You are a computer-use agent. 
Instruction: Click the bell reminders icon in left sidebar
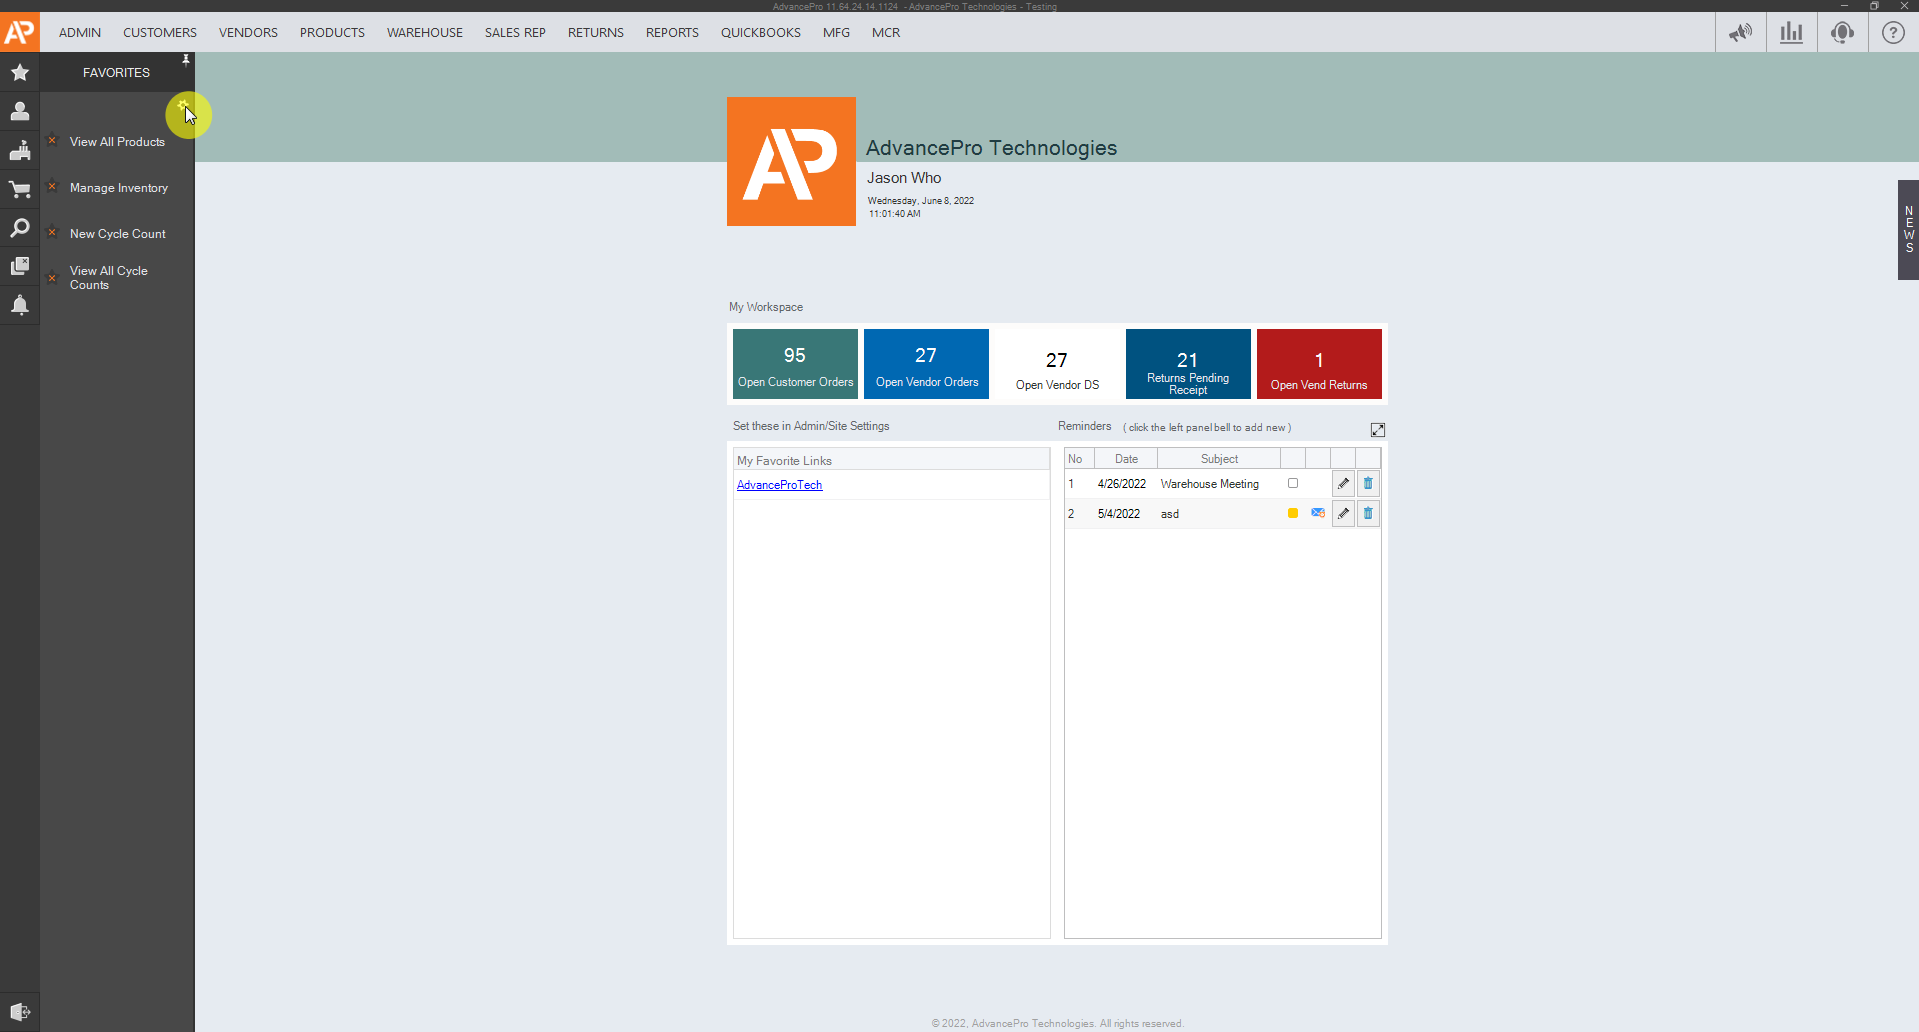[20, 305]
